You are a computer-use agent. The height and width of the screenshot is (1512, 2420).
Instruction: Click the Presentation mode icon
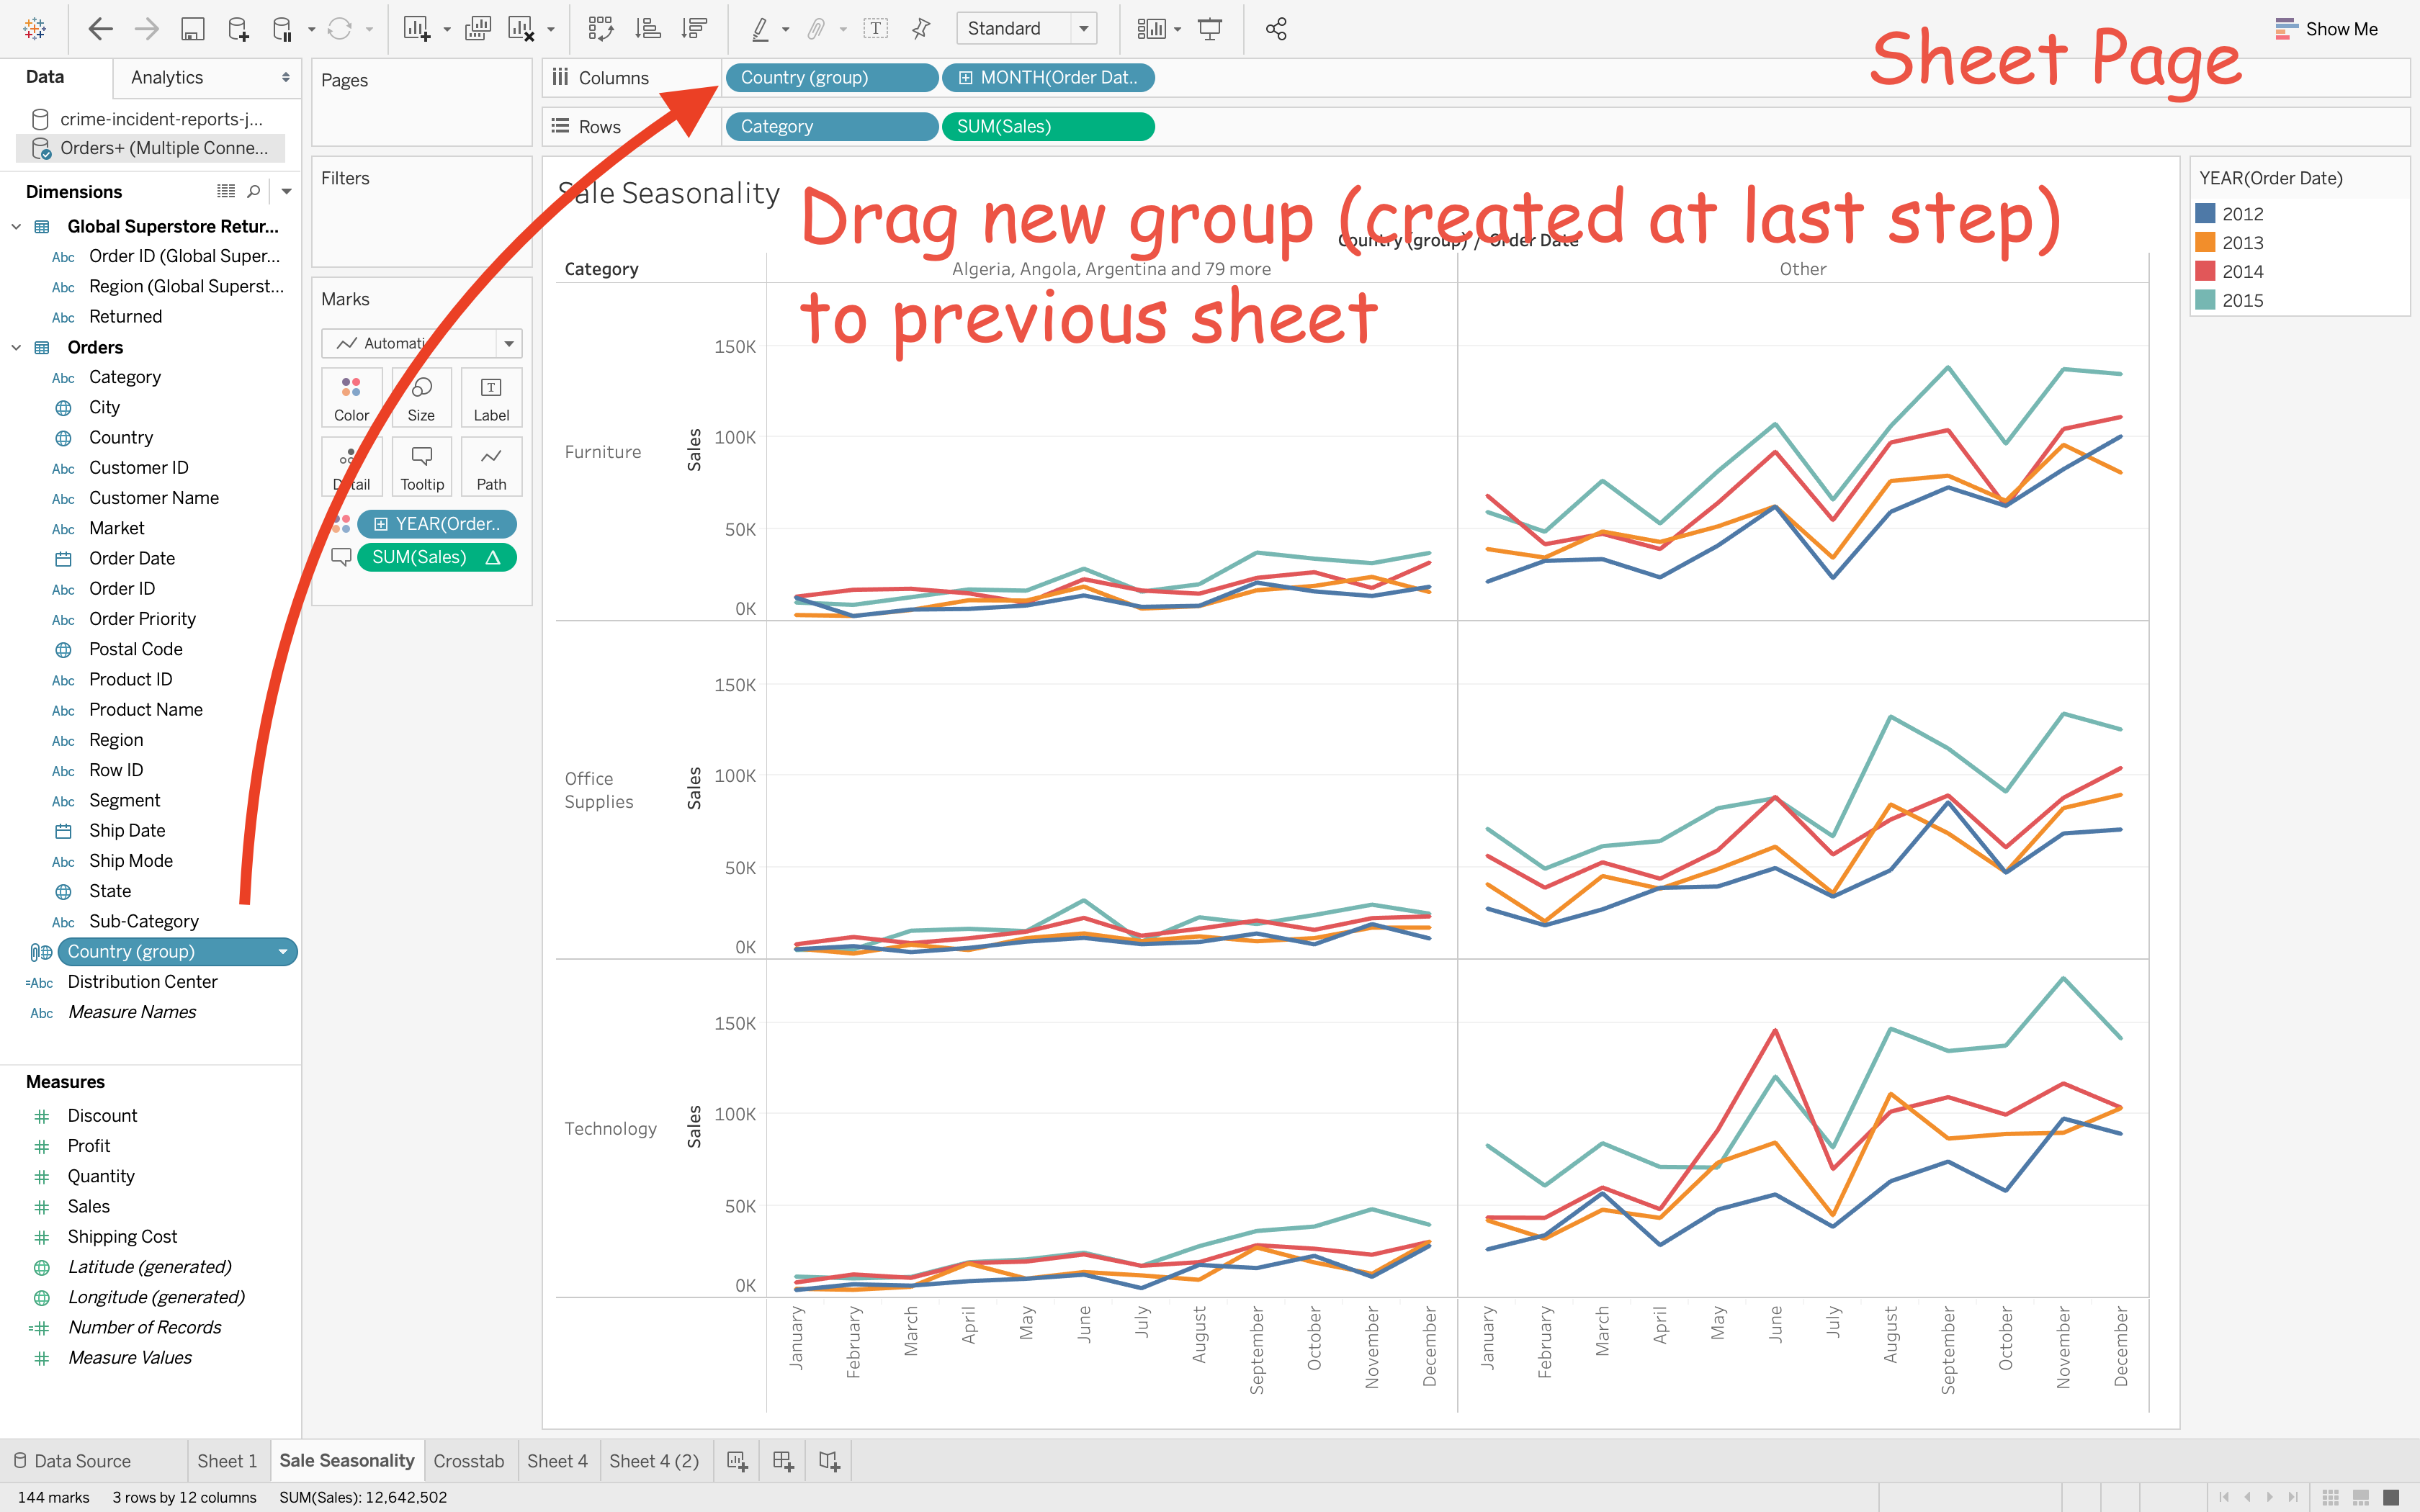click(1210, 29)
